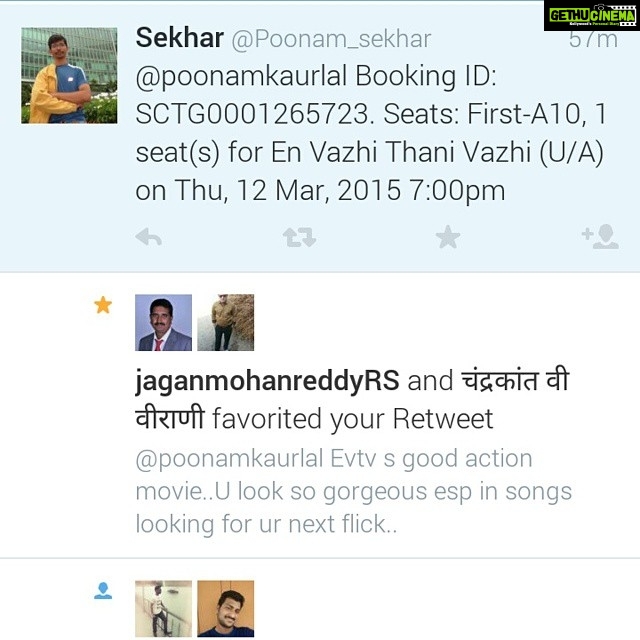Open the चंद्रकांत वी वीराणी user name

click(x=352, y=400)
